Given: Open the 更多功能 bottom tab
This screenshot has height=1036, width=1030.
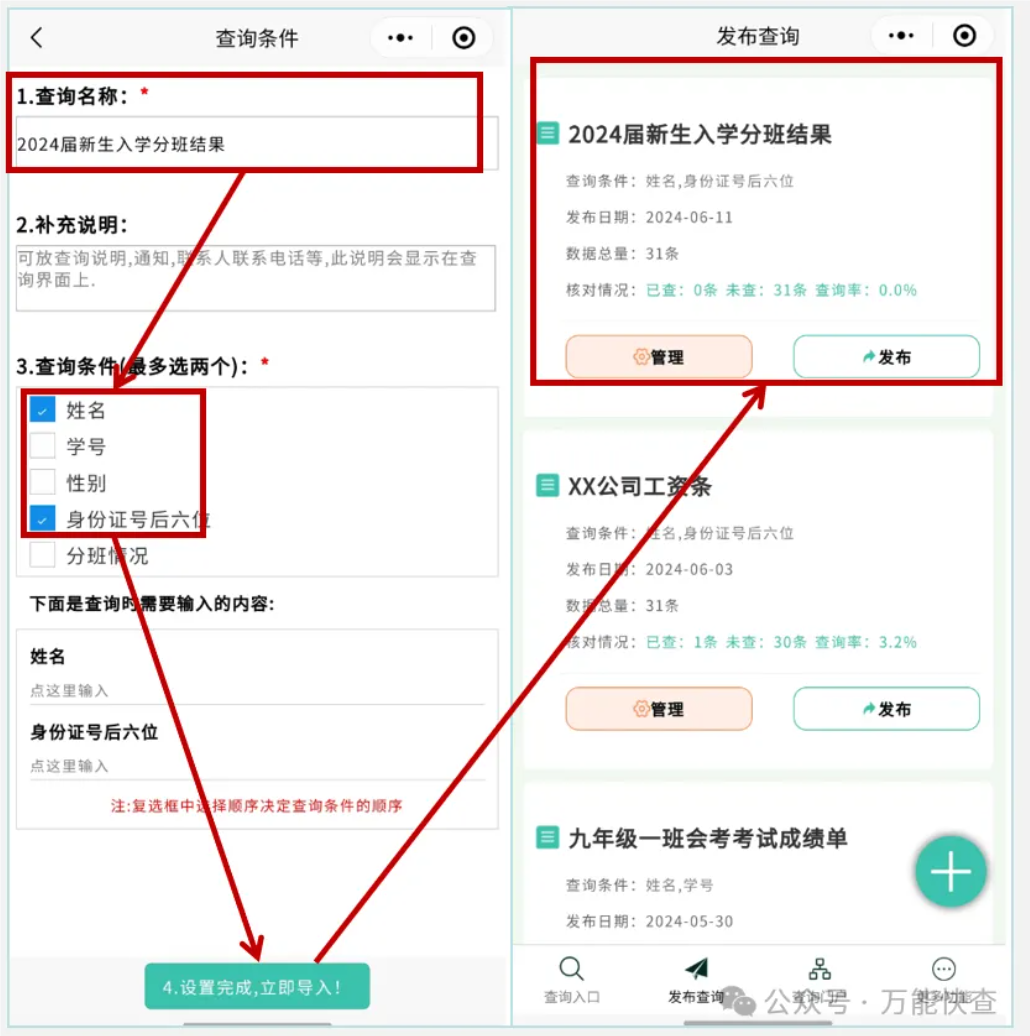Looking at the screenshot, I should [x=943, y=980].
